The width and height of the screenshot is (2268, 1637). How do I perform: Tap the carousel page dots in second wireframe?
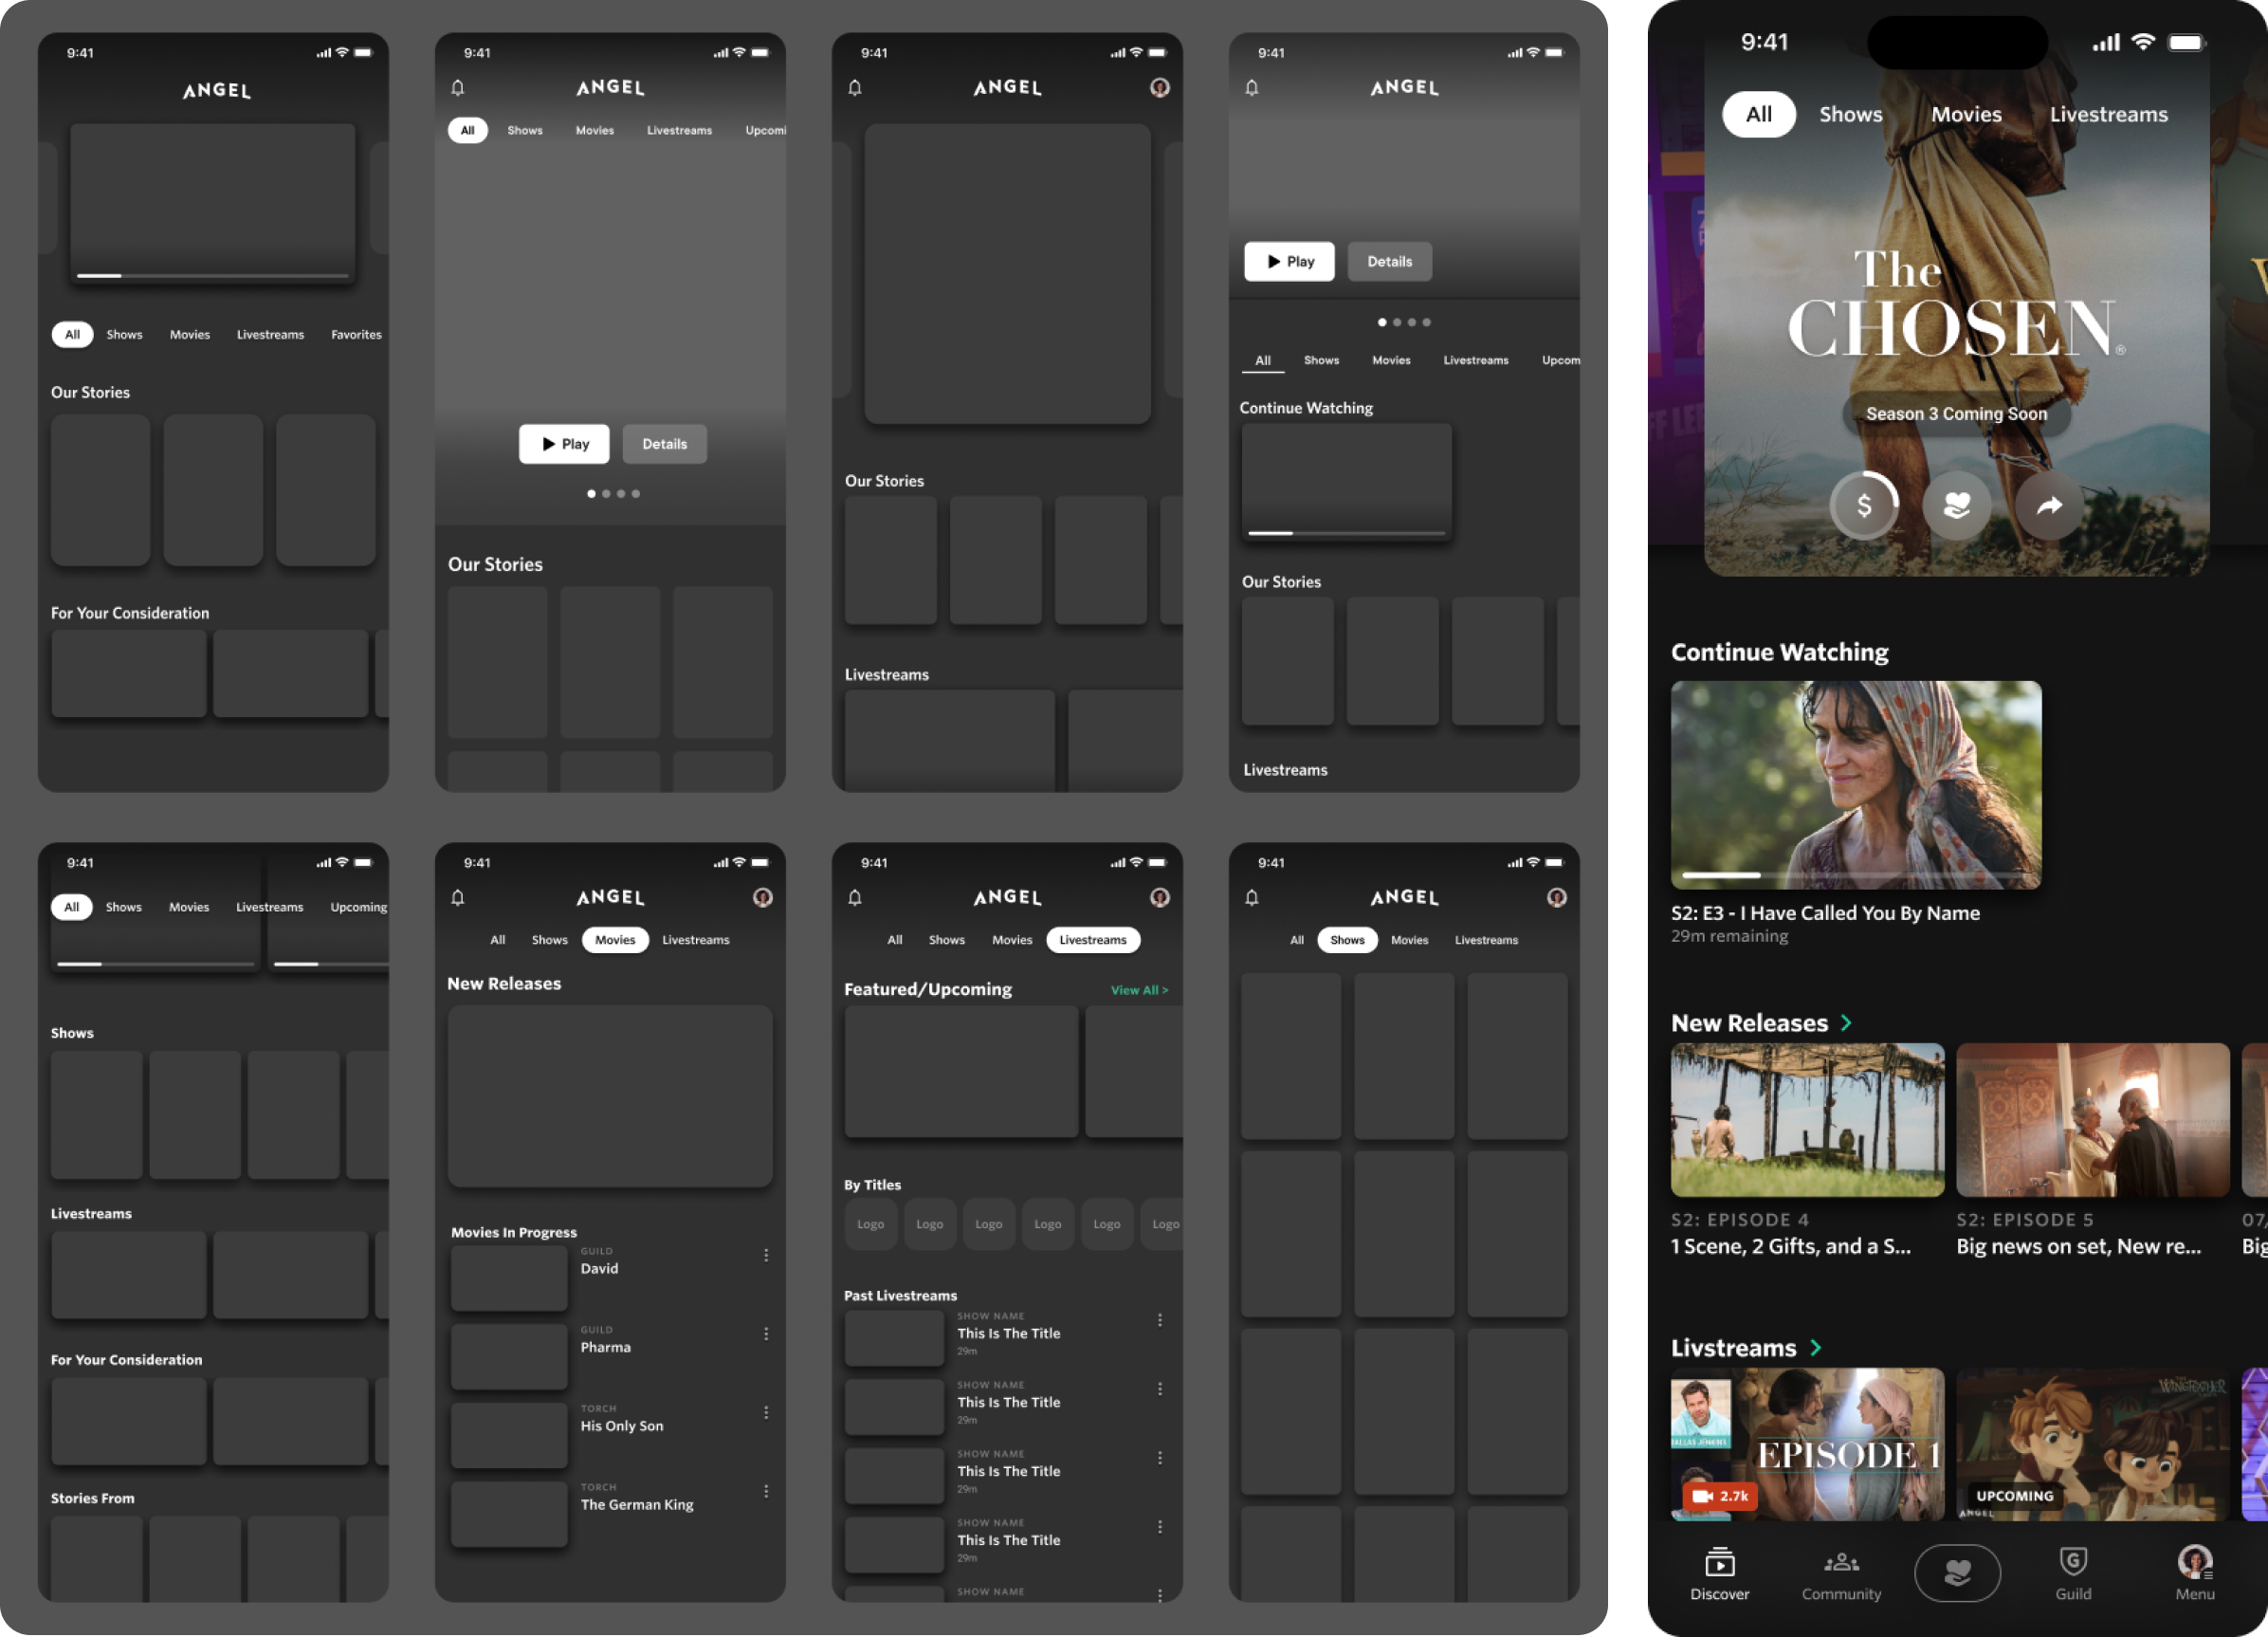point(613,494)
